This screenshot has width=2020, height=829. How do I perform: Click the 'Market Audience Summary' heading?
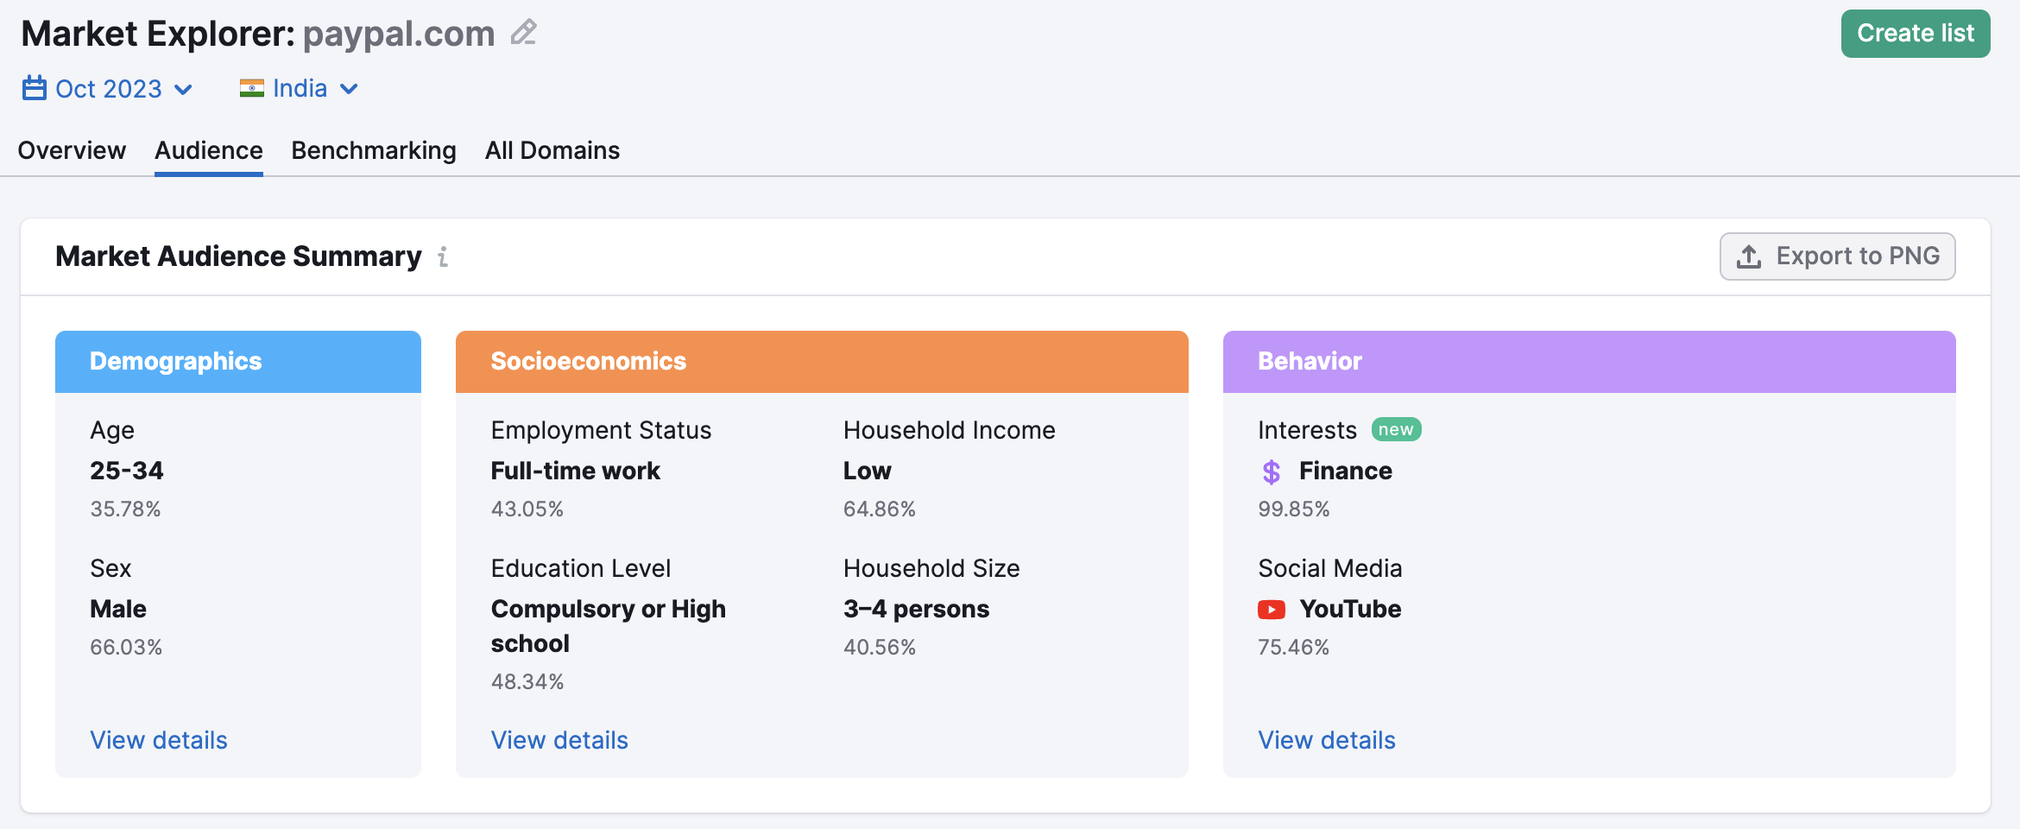pyautogui.click(x=238, y=257)
